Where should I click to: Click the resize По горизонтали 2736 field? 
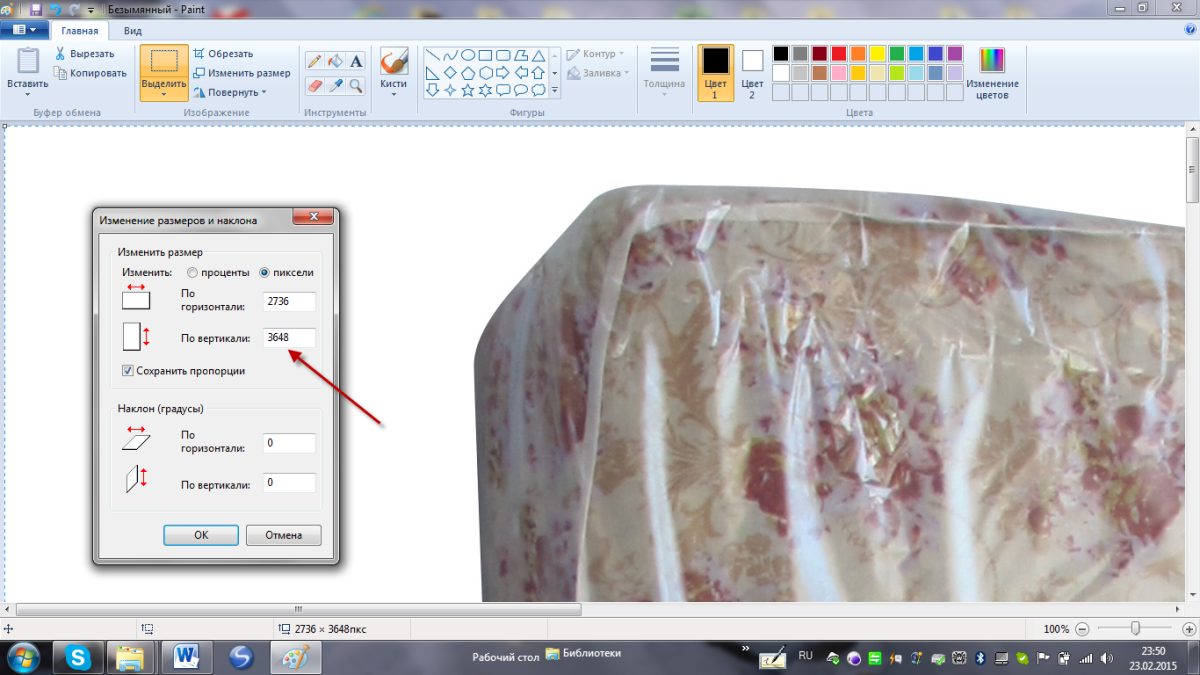[289, 301]
